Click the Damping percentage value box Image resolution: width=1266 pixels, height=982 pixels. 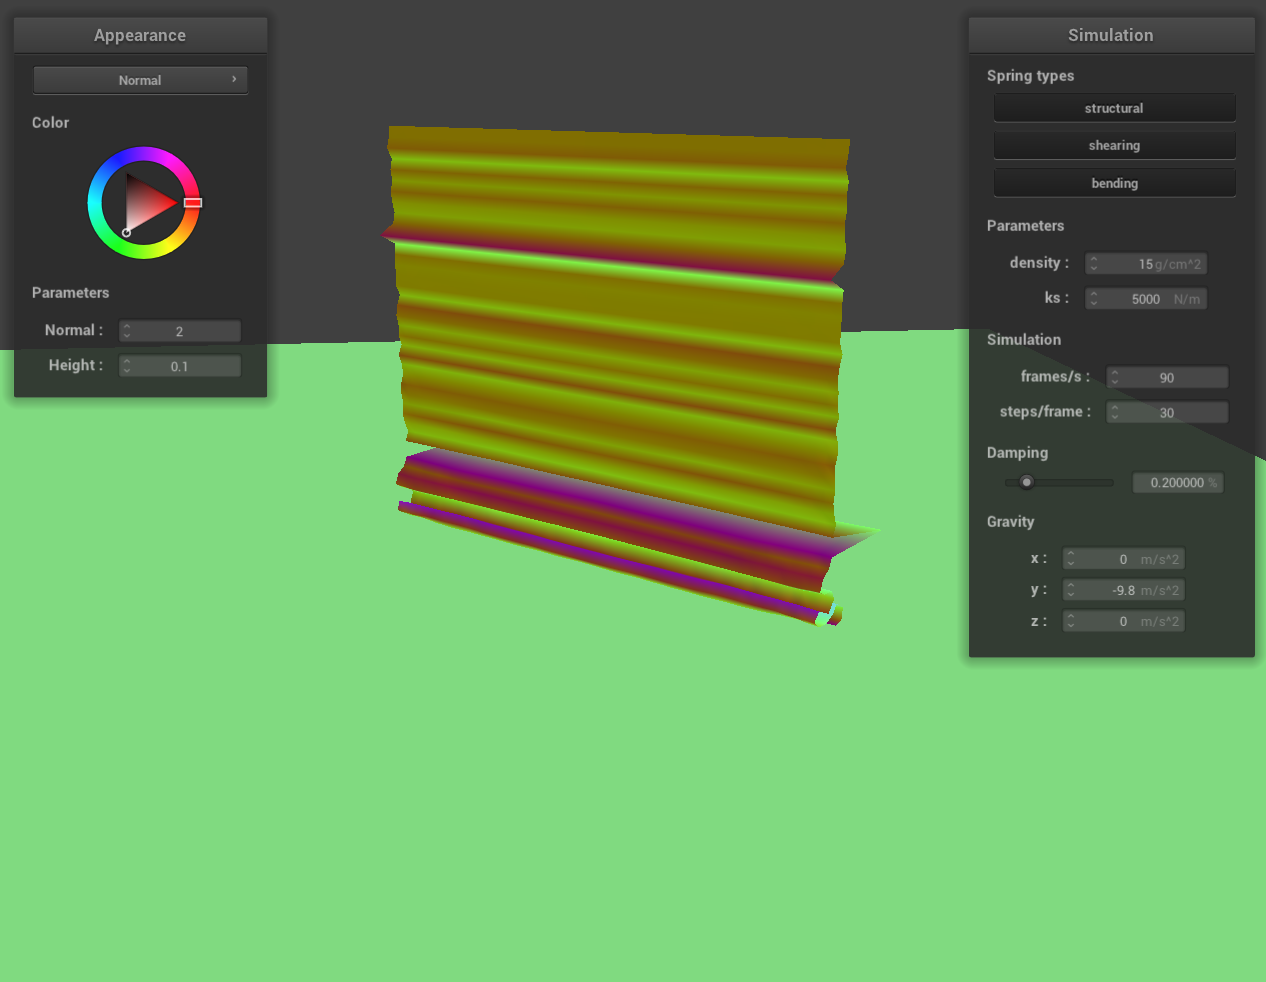[1177, 482]
